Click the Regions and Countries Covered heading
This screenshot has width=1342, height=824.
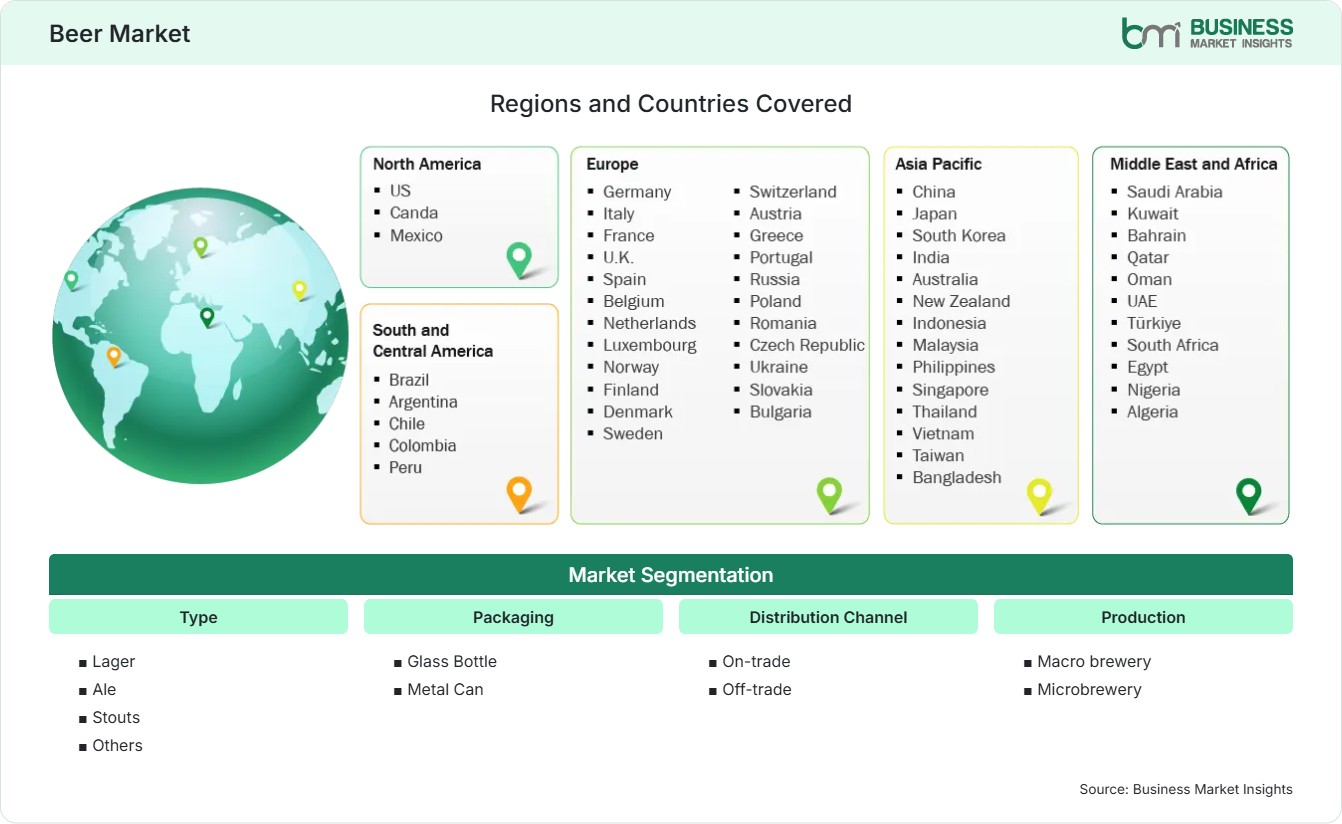[671, 103]
